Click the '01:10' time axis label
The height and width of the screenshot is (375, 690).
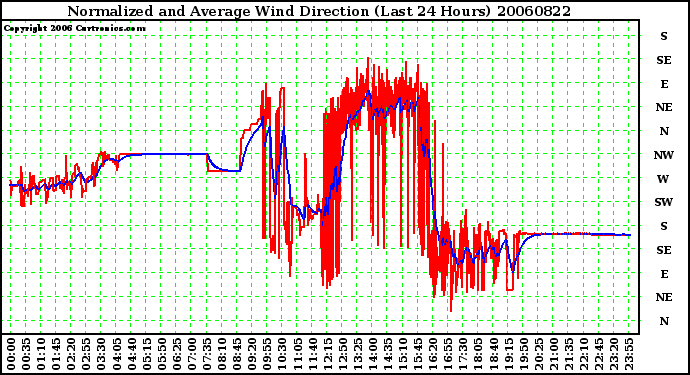pyautogui.click(x=40, y=354)
